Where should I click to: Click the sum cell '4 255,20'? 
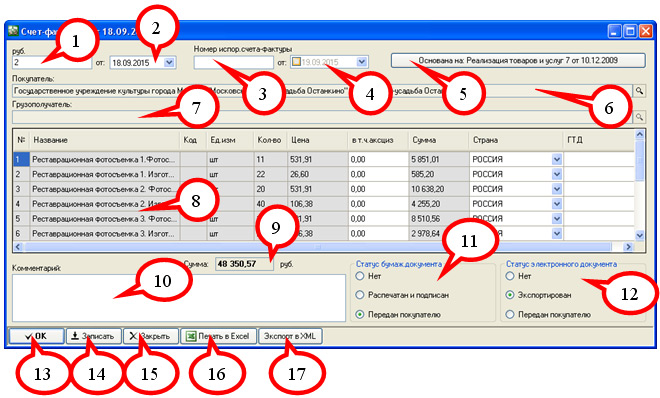point(439,204)
